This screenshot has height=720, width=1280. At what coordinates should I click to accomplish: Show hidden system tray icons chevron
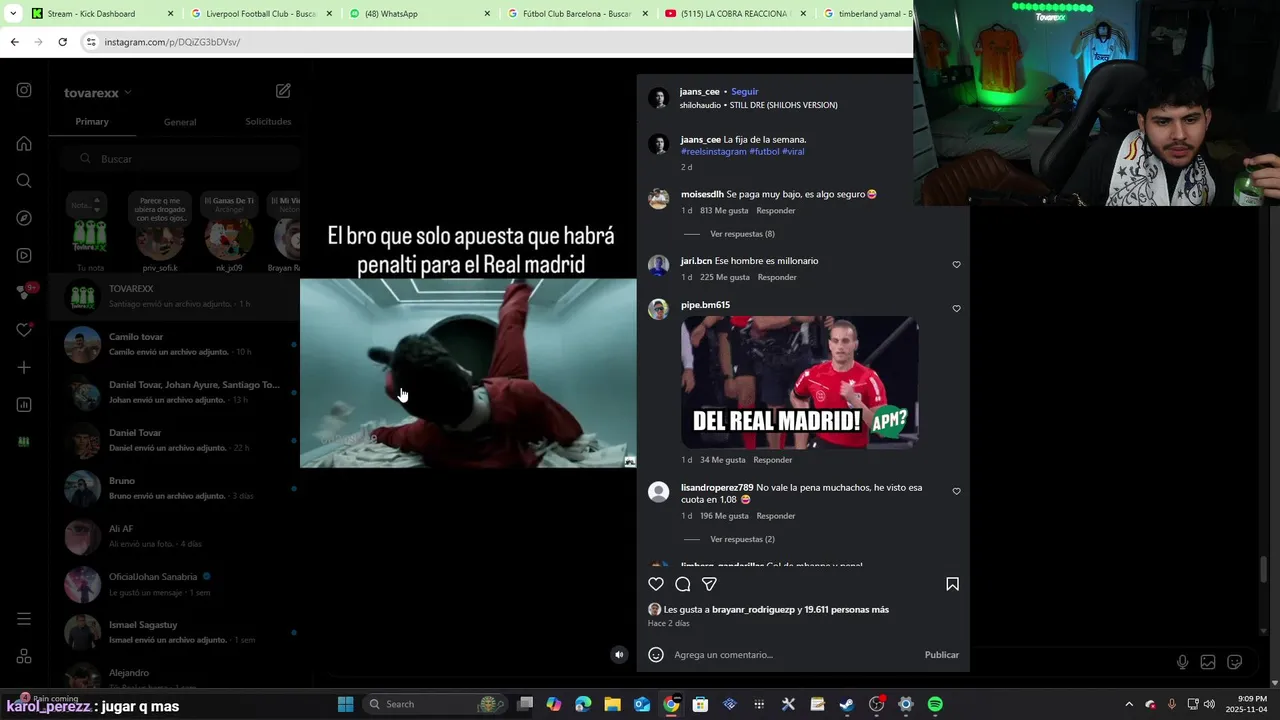coord(1129,704)
